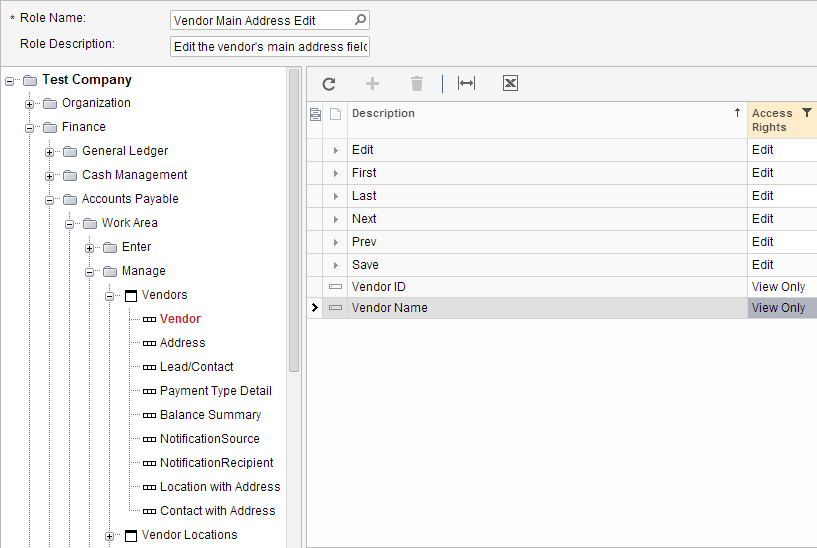The height and width of the screenshot is (548, 817).
Task: Click the filter icon in Access Rights header
Action: tap(807, 113)
